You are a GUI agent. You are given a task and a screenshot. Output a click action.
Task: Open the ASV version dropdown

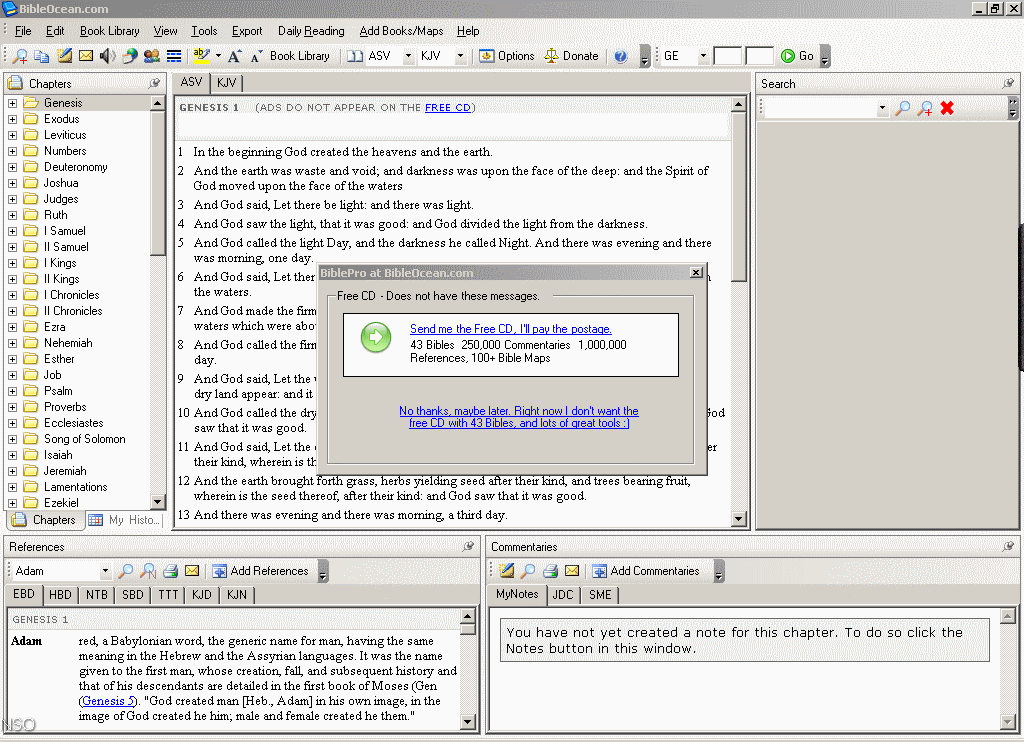[x=408, y=56]
